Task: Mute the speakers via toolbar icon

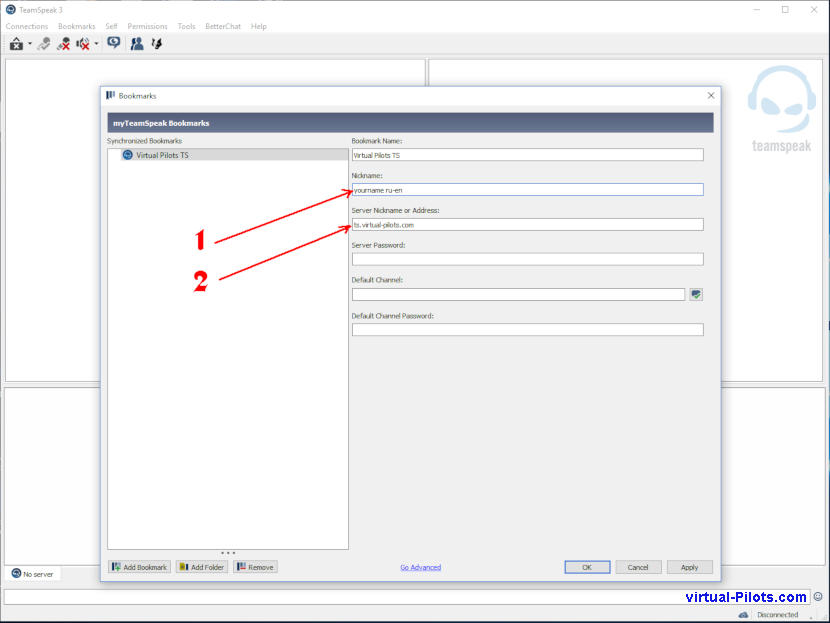Action: click(x=83, y=44)
